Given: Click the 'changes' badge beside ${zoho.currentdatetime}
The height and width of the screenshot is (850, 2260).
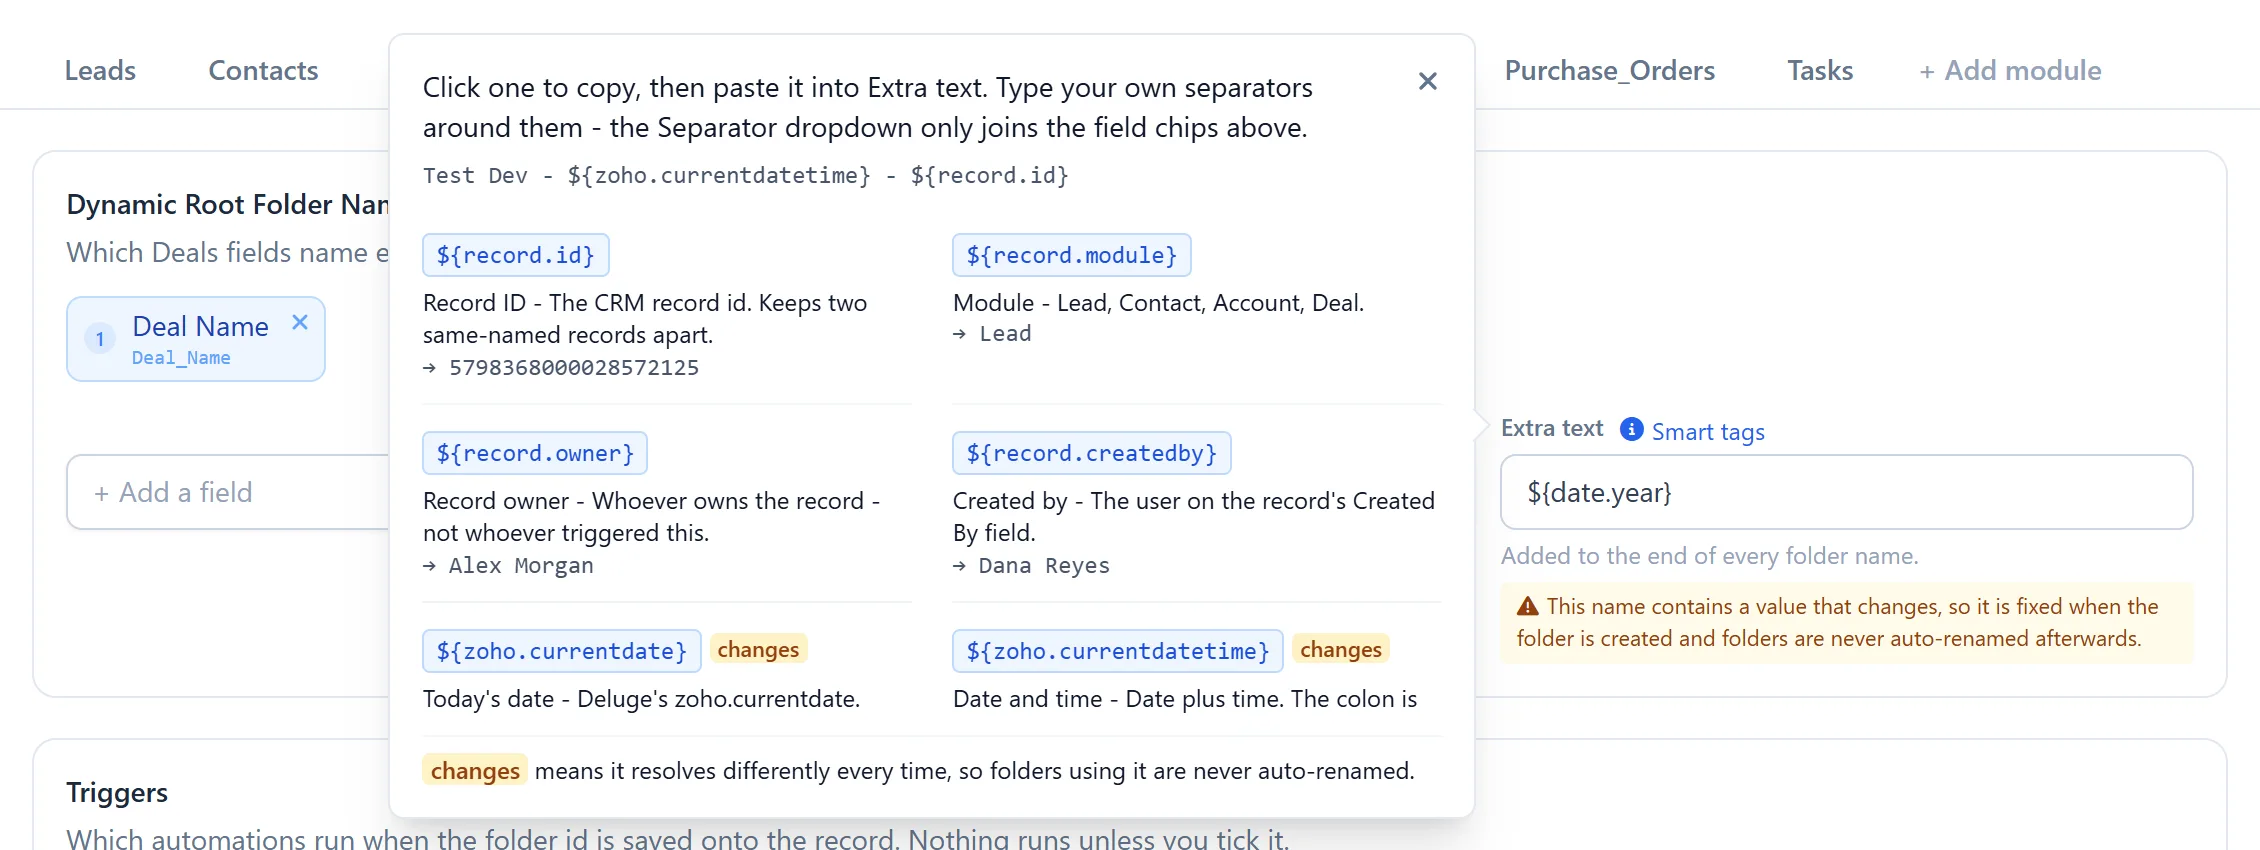Looking at the screenshot, I should (x=1341, y=649).
